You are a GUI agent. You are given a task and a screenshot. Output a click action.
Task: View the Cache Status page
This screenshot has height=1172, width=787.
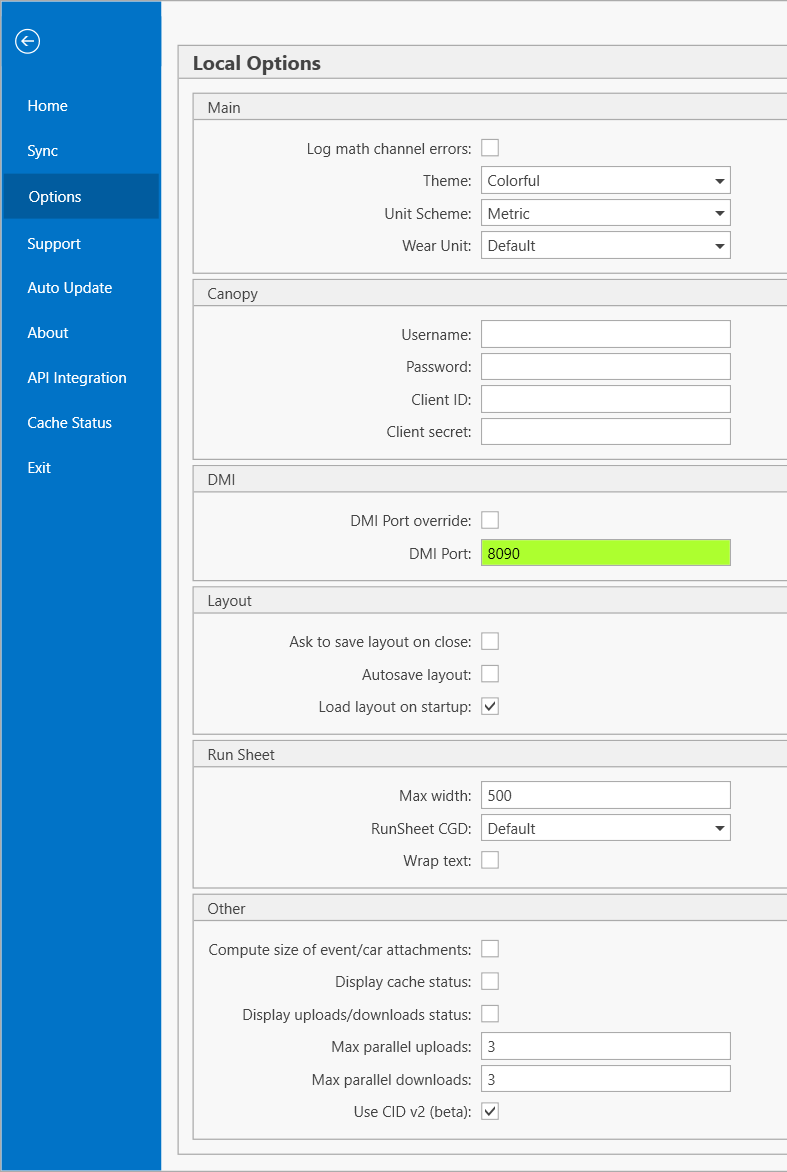click(70, 423)
